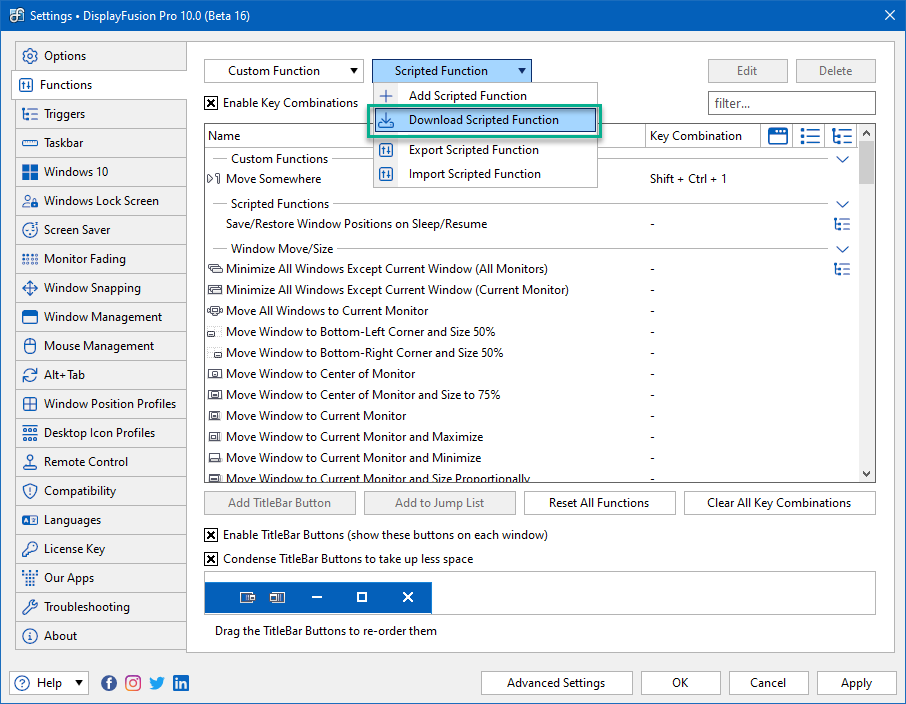Switch to grouped tree view icon
Image resolution: width=906 pixels, height=704 pixels.
[842, 136]
